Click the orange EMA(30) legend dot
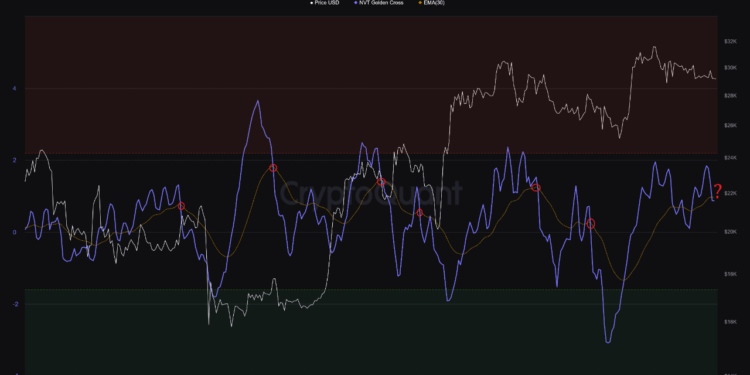 (x=420, y=3)
